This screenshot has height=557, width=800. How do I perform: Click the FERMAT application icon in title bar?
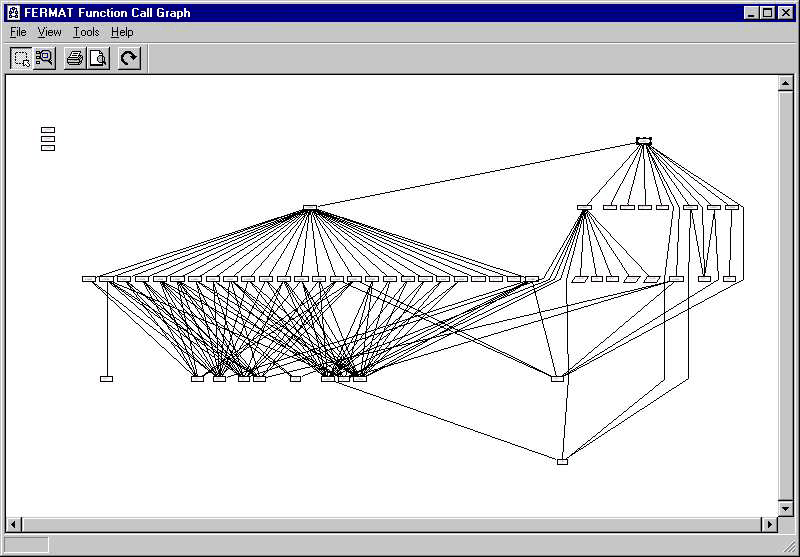click(x=13, y=13)
